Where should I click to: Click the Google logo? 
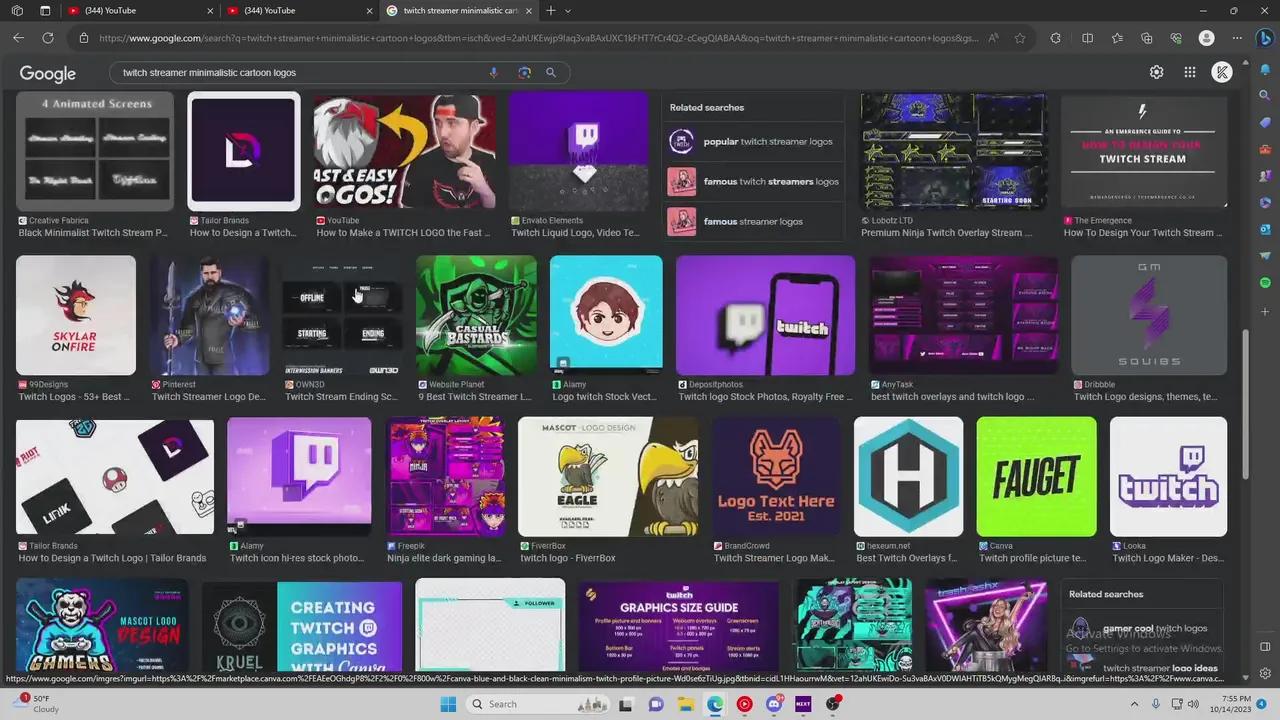48,73
